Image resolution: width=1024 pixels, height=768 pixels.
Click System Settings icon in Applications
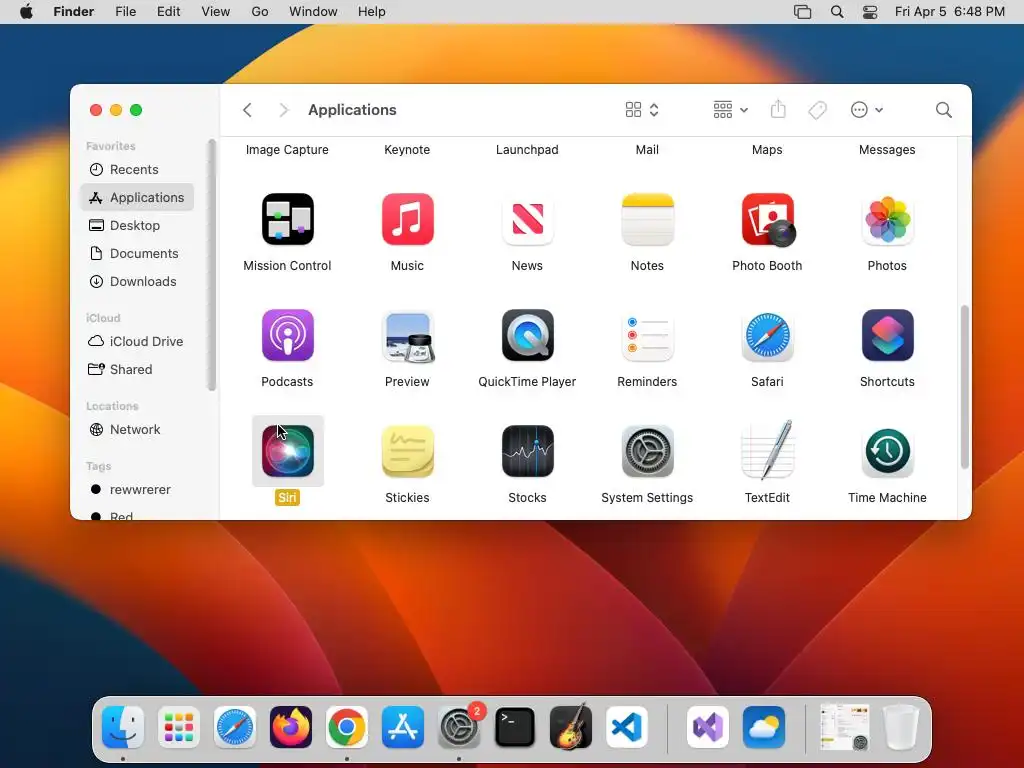pos(647,451)
